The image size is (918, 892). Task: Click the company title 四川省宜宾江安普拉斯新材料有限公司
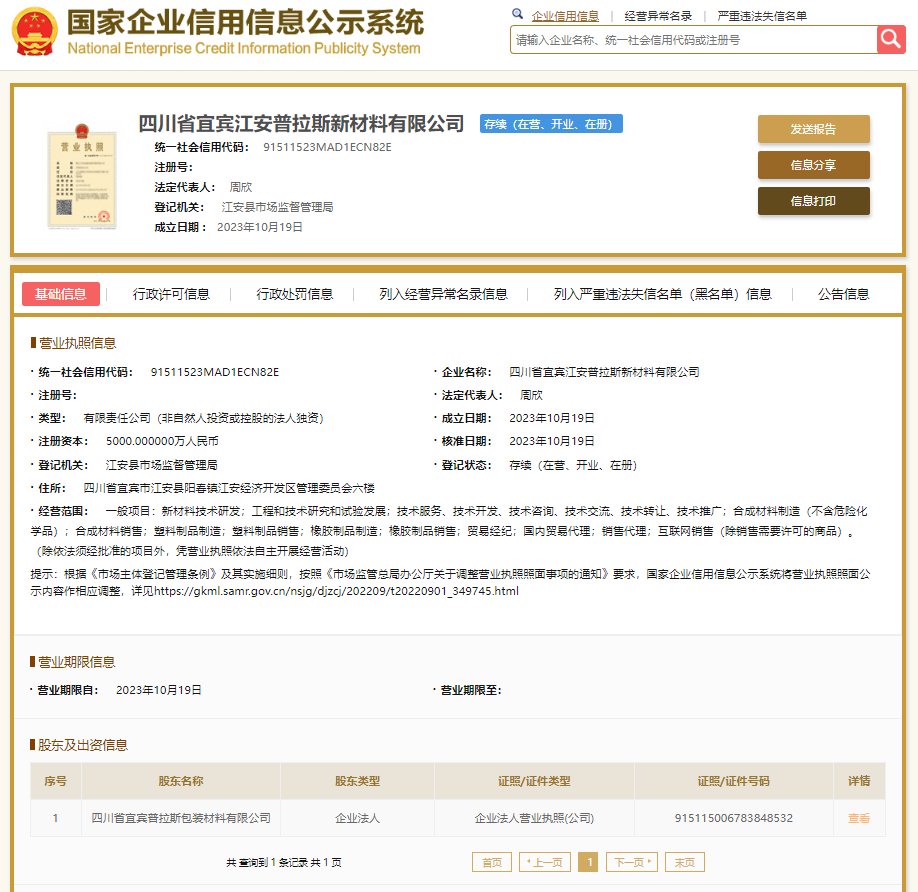coord(301,123)
